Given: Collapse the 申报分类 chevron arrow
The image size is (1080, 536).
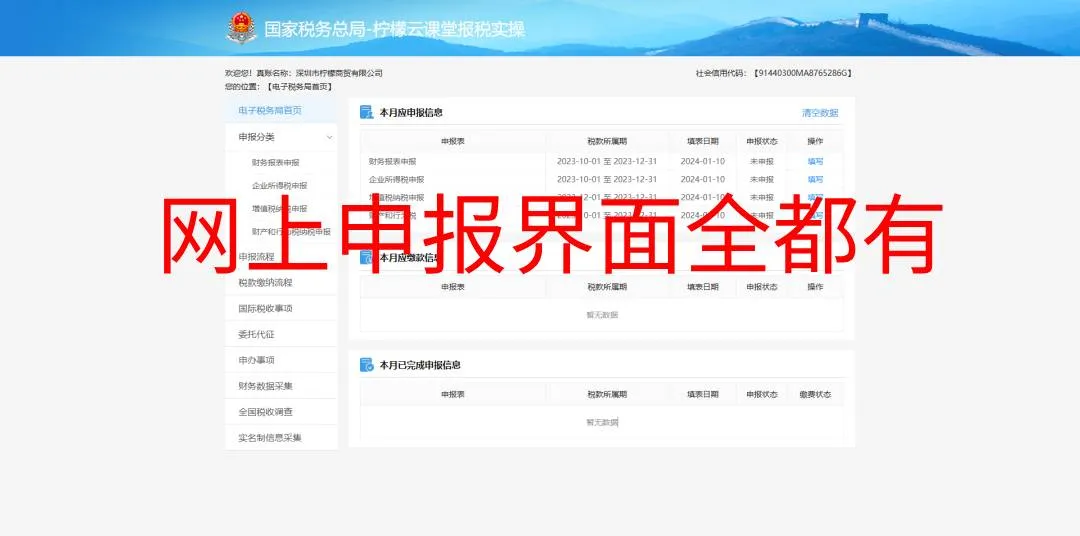Looking at the screenshot, I should 329,137.
